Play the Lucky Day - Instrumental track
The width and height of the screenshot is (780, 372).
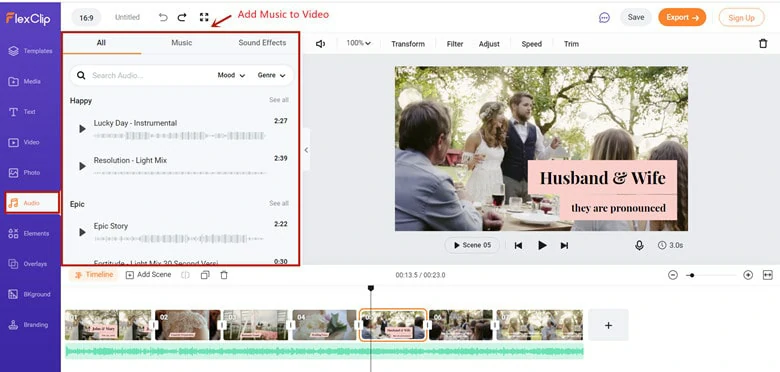[82, 129]
